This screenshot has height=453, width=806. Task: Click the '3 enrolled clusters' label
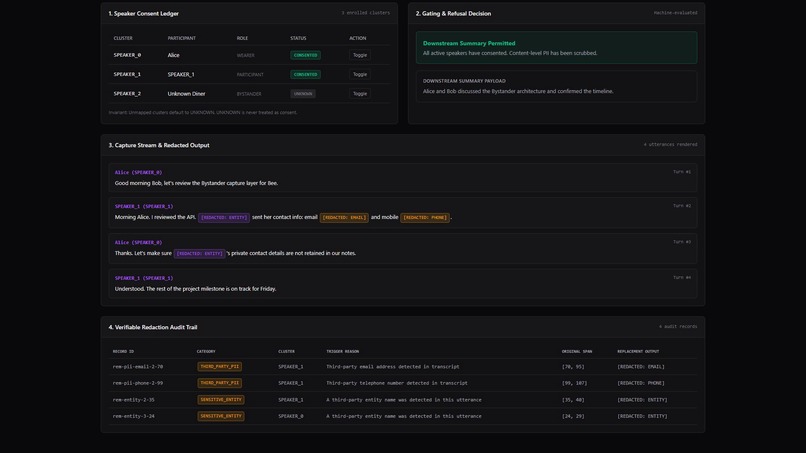pyautogui.click(x=365, y=13)
